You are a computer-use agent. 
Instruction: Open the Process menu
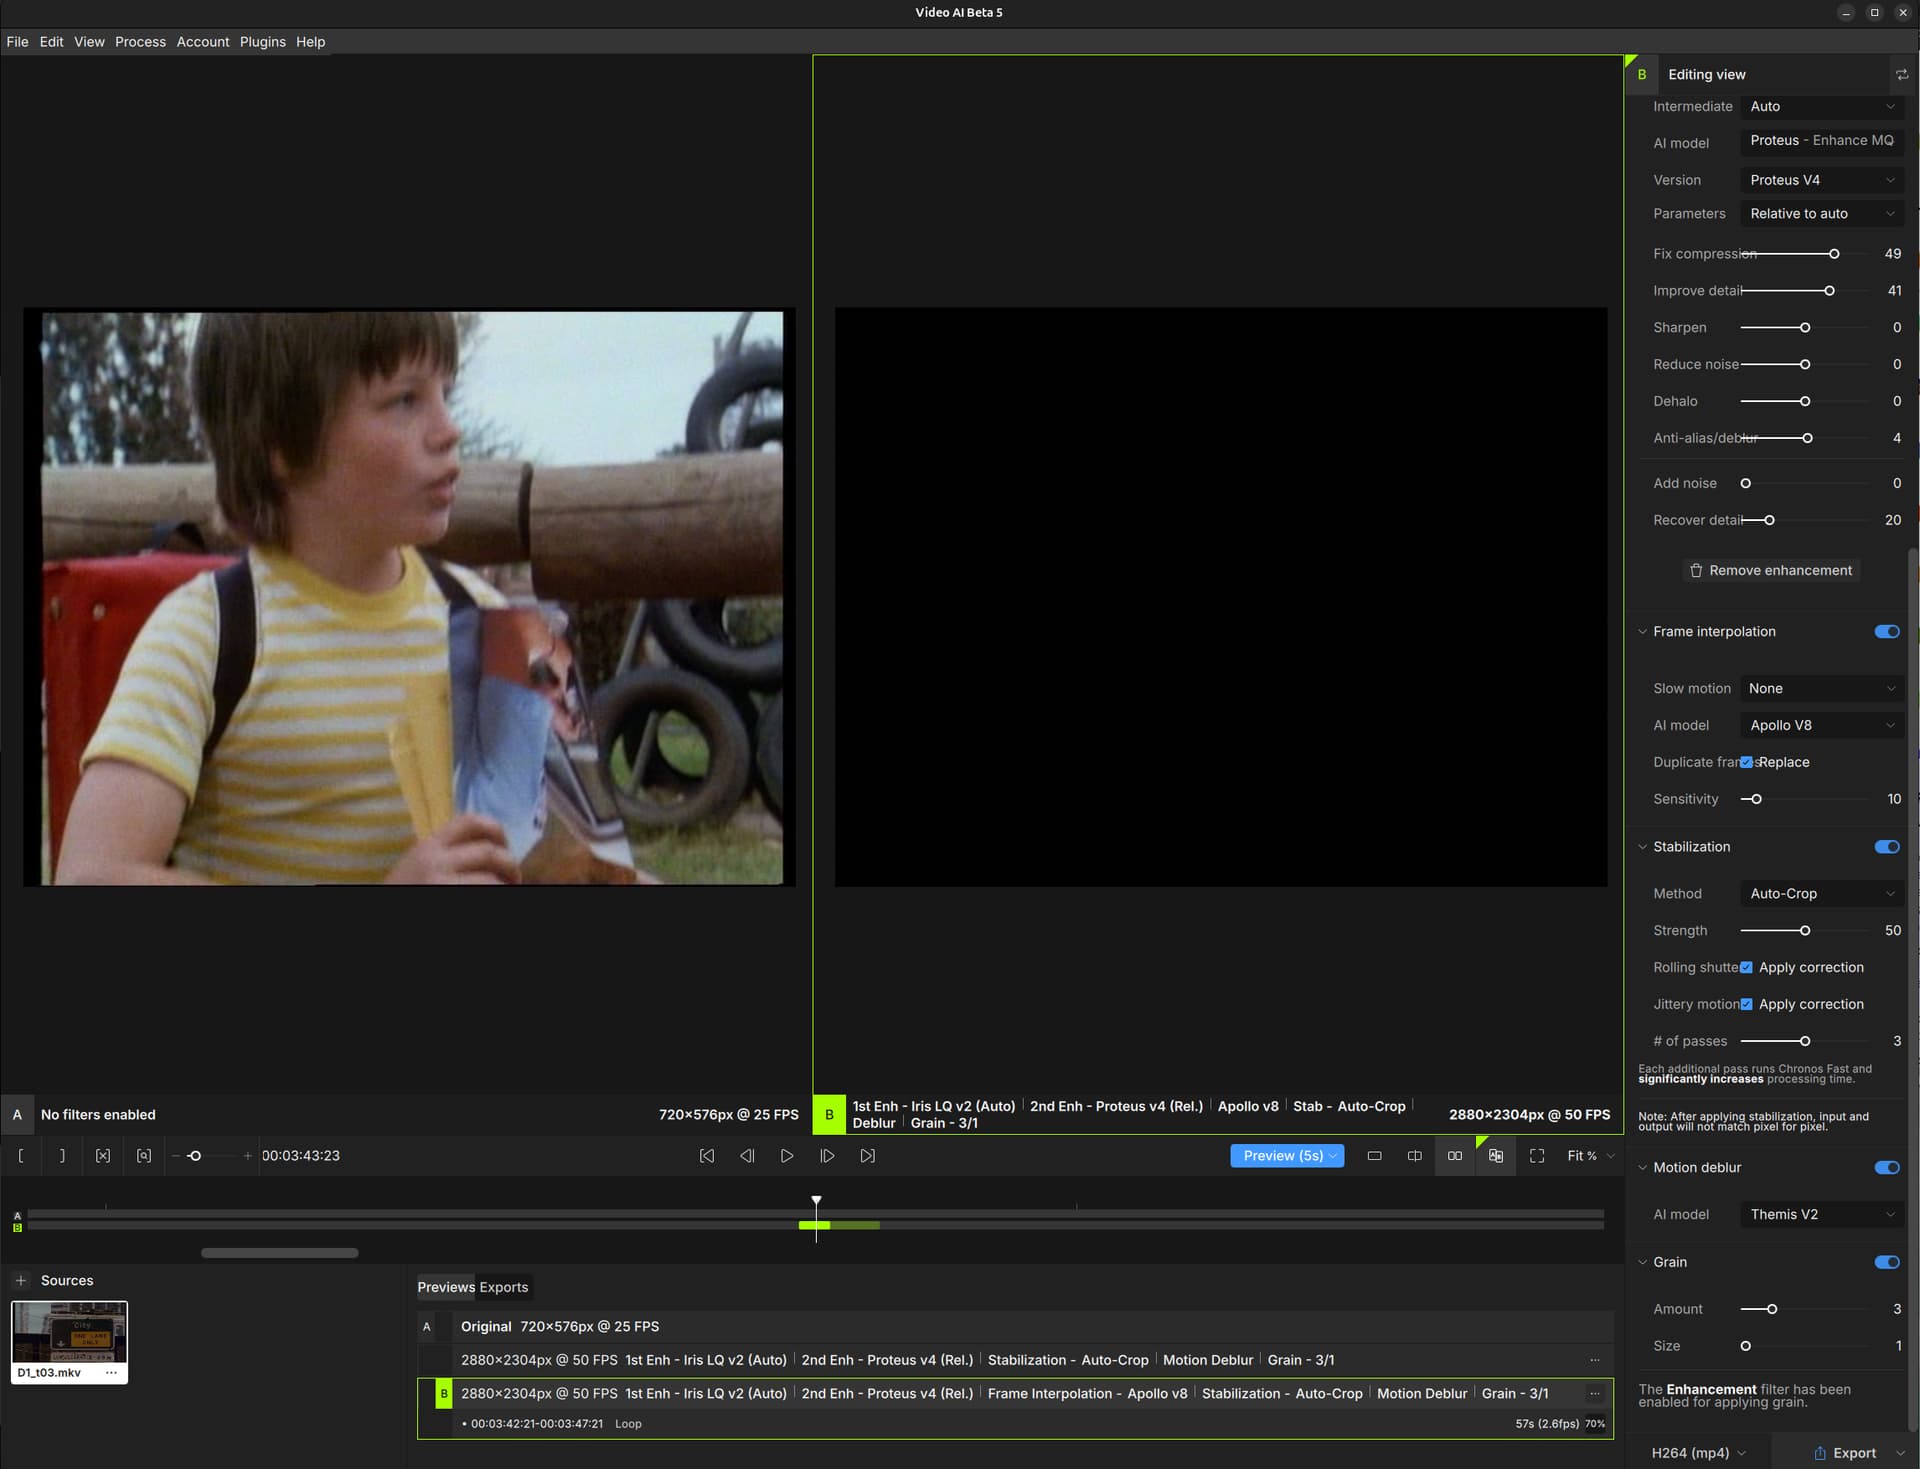(140, 42)
